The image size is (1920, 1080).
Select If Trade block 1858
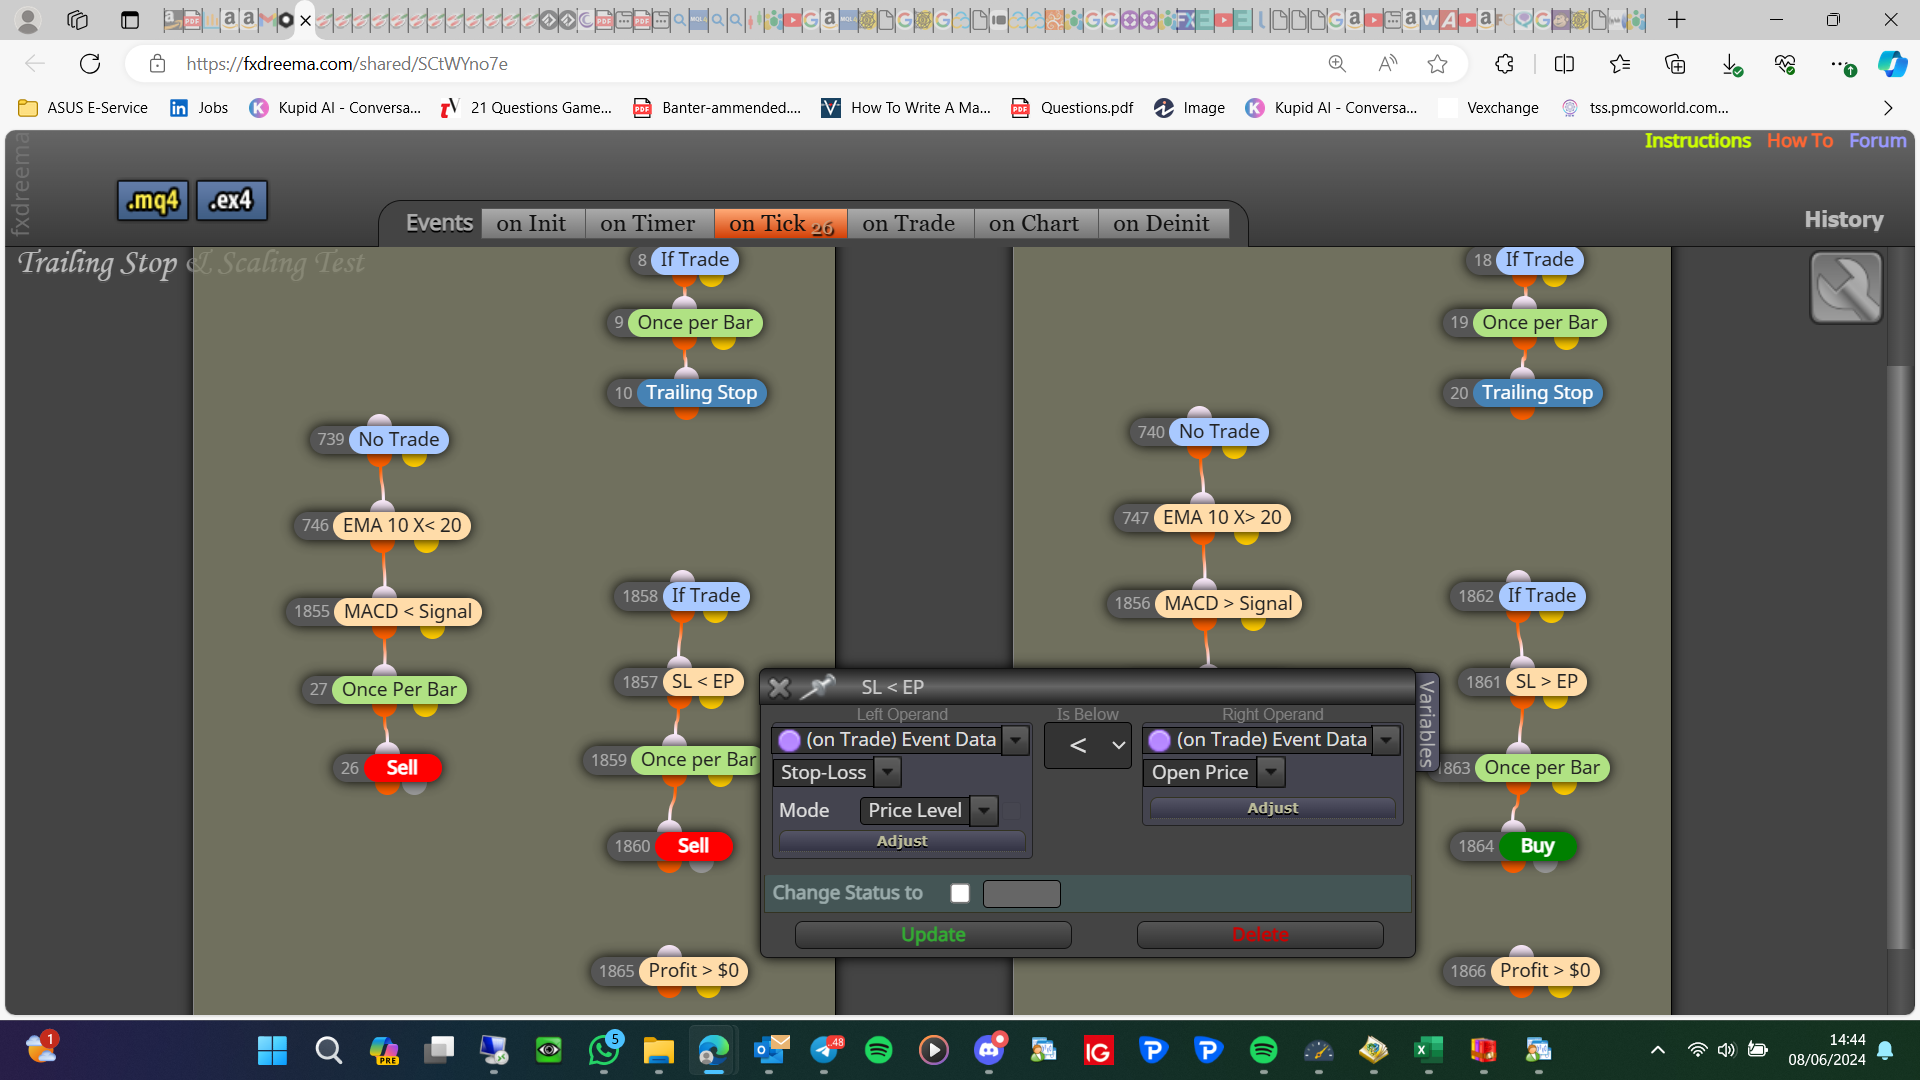tap(706, 596)
